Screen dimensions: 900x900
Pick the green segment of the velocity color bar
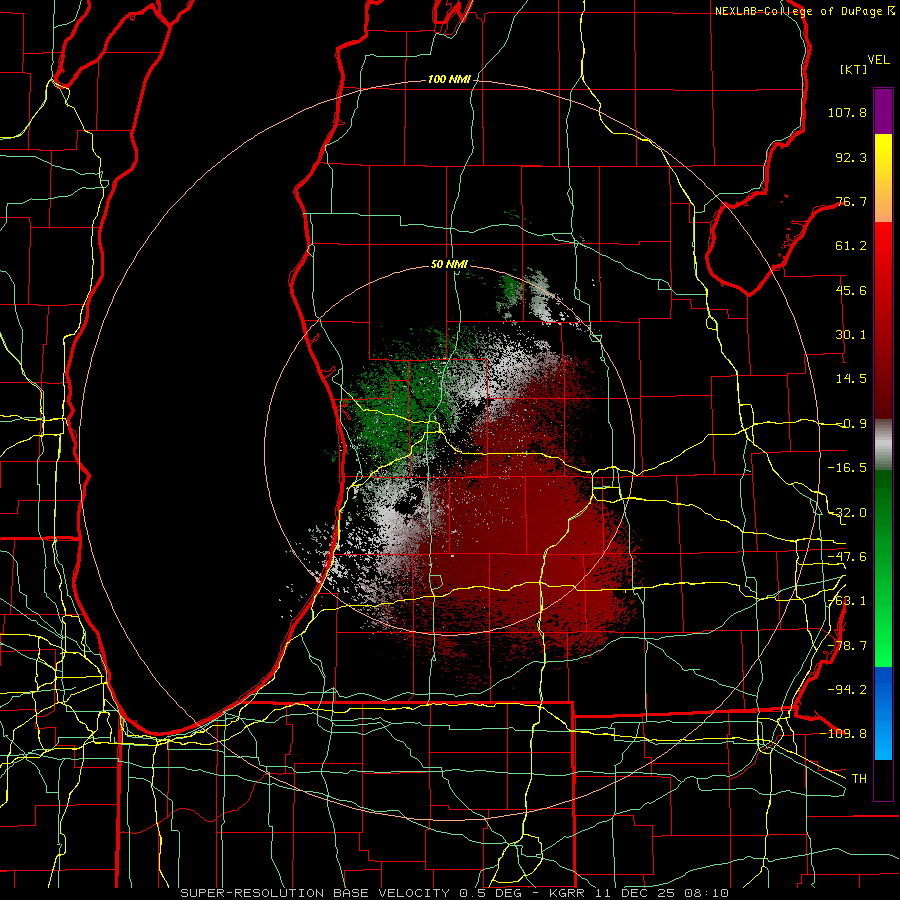click(x=883, y=568)
